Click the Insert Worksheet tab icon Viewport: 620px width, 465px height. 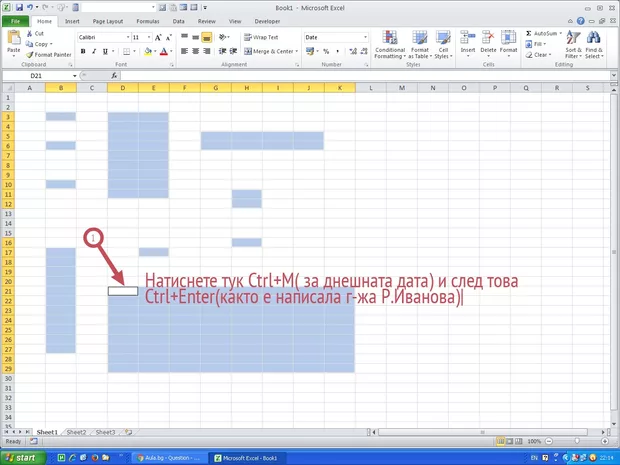[129, 432]
